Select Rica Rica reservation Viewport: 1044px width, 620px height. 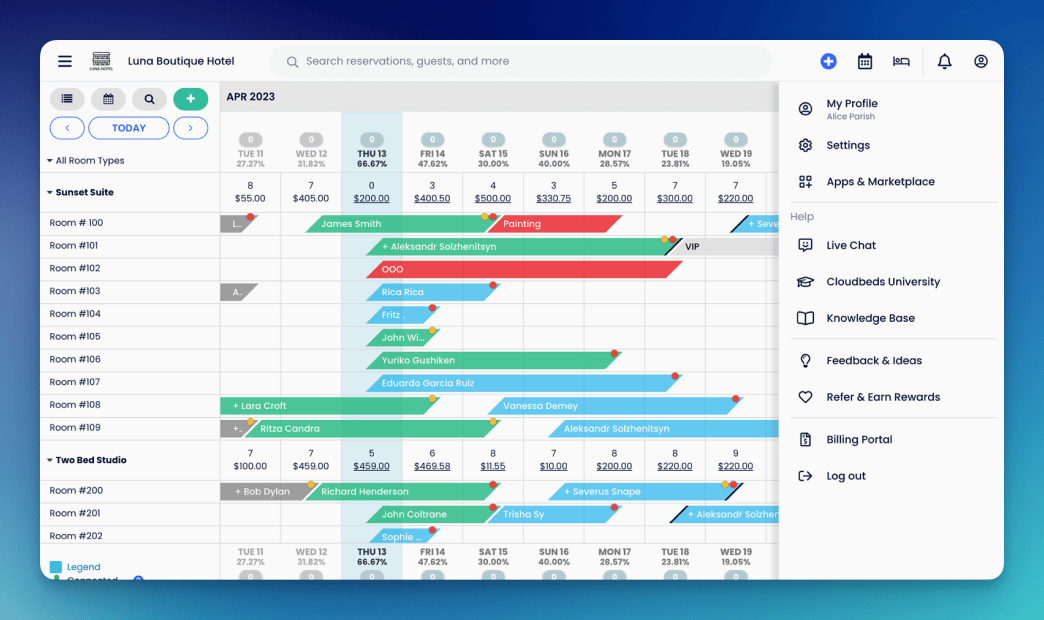click(433, 292)
